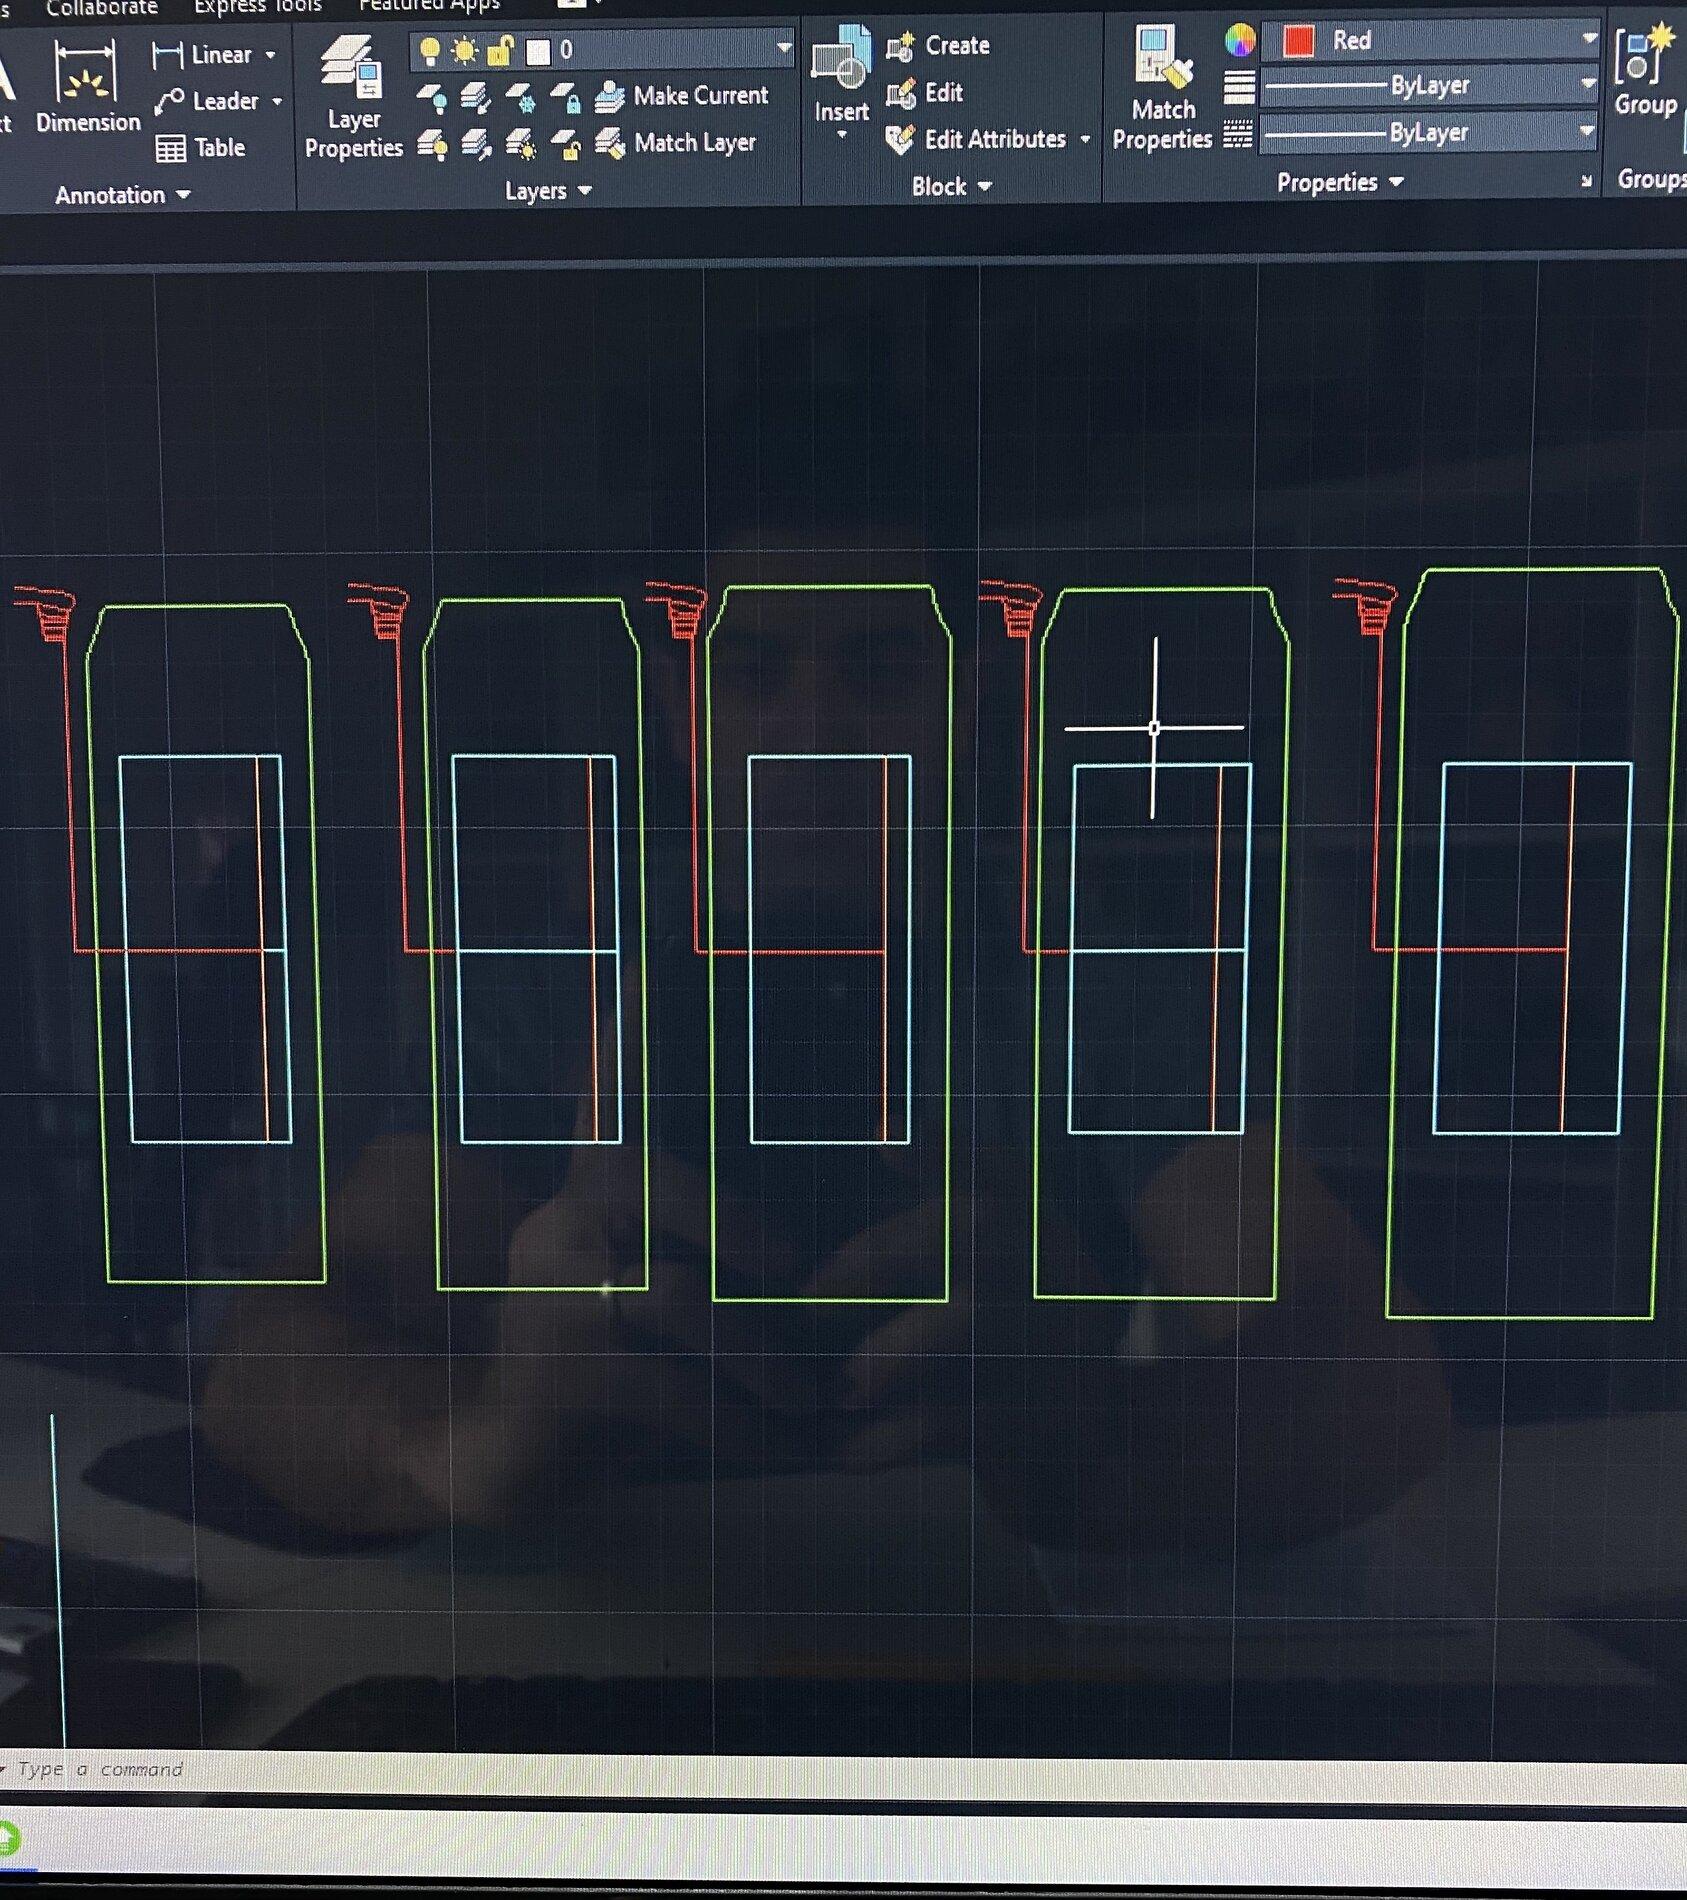
Task: Click Turn All Layers On icon
Action: pyautogui.click(x=432, y=145)
